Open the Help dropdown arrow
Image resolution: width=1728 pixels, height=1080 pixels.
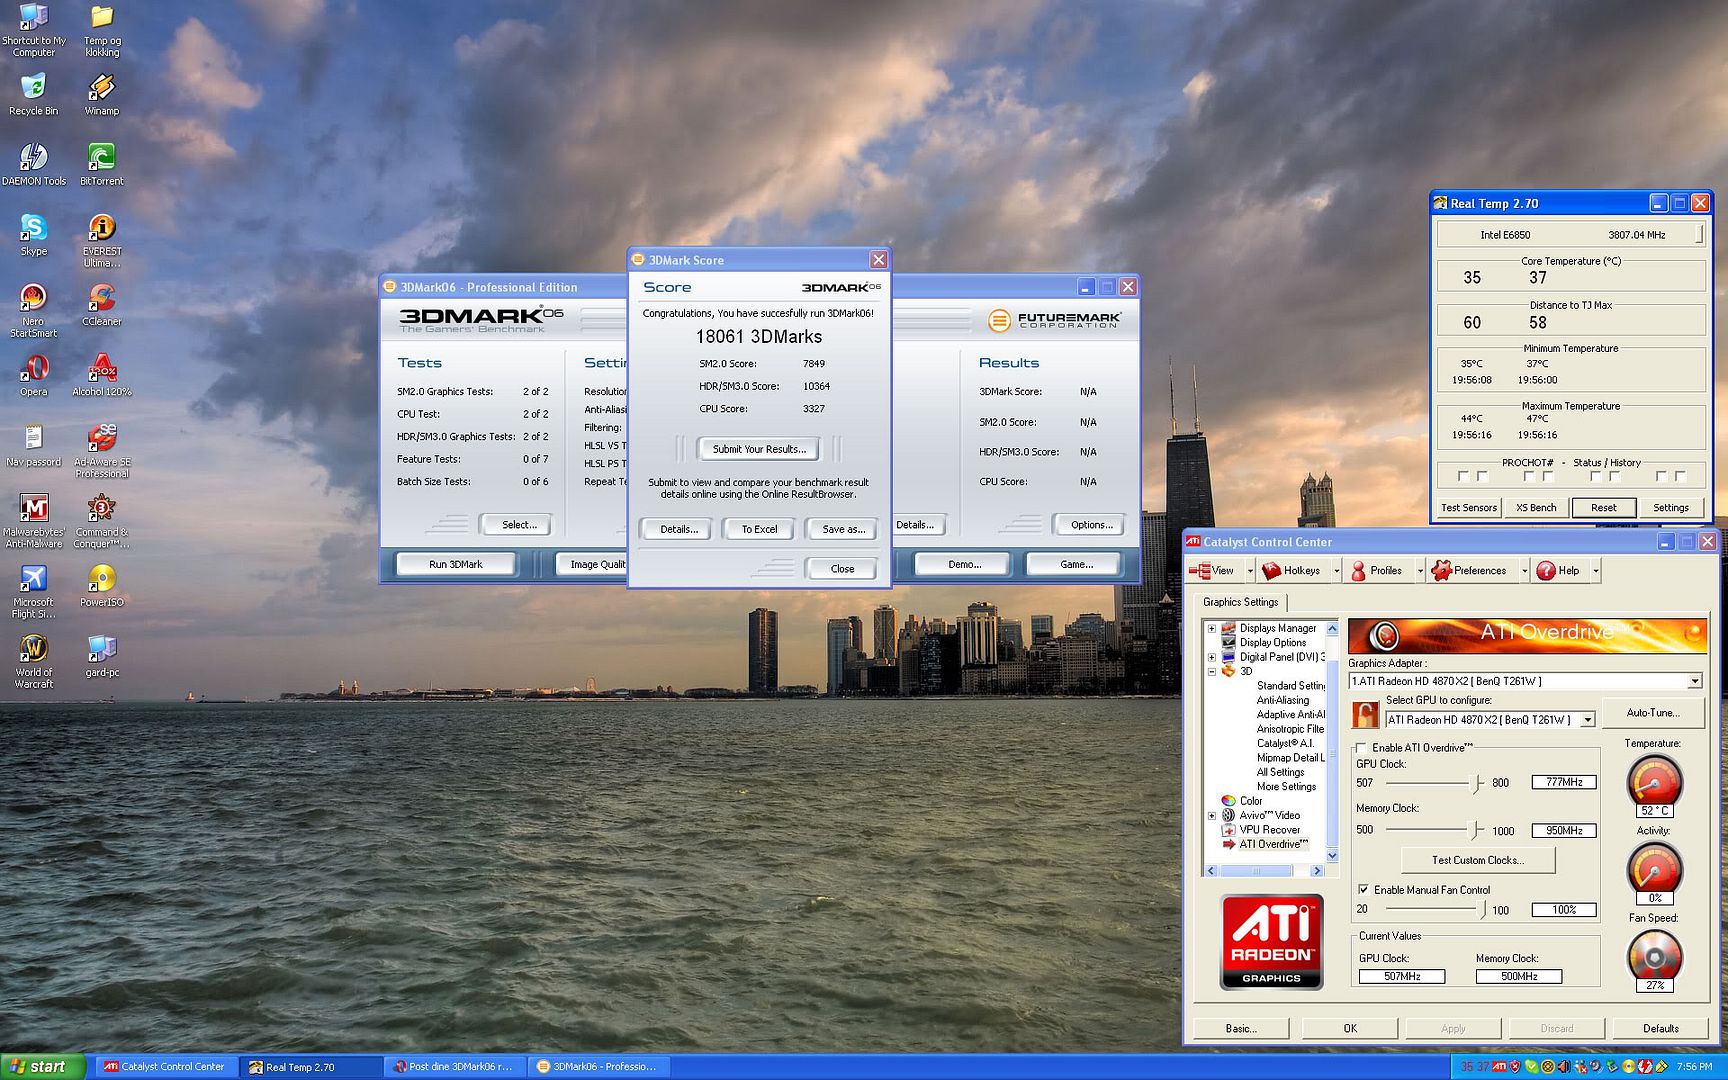tap(1595, 571)
